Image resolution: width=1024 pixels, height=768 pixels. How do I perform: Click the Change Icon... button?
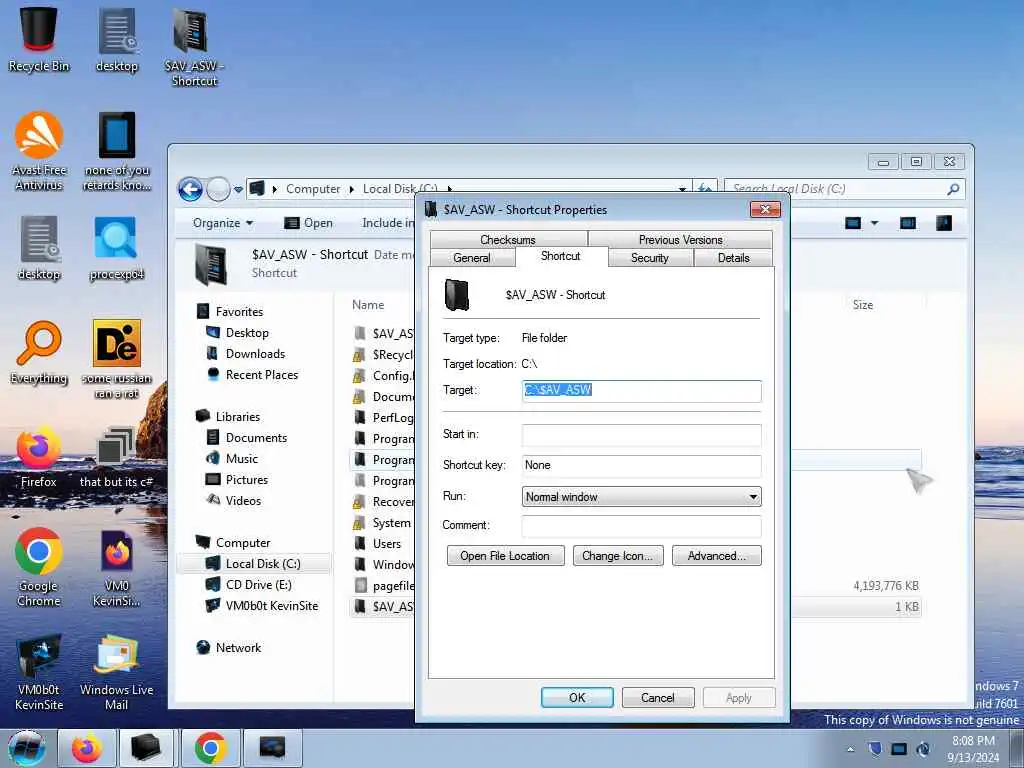tap(618, 556)
